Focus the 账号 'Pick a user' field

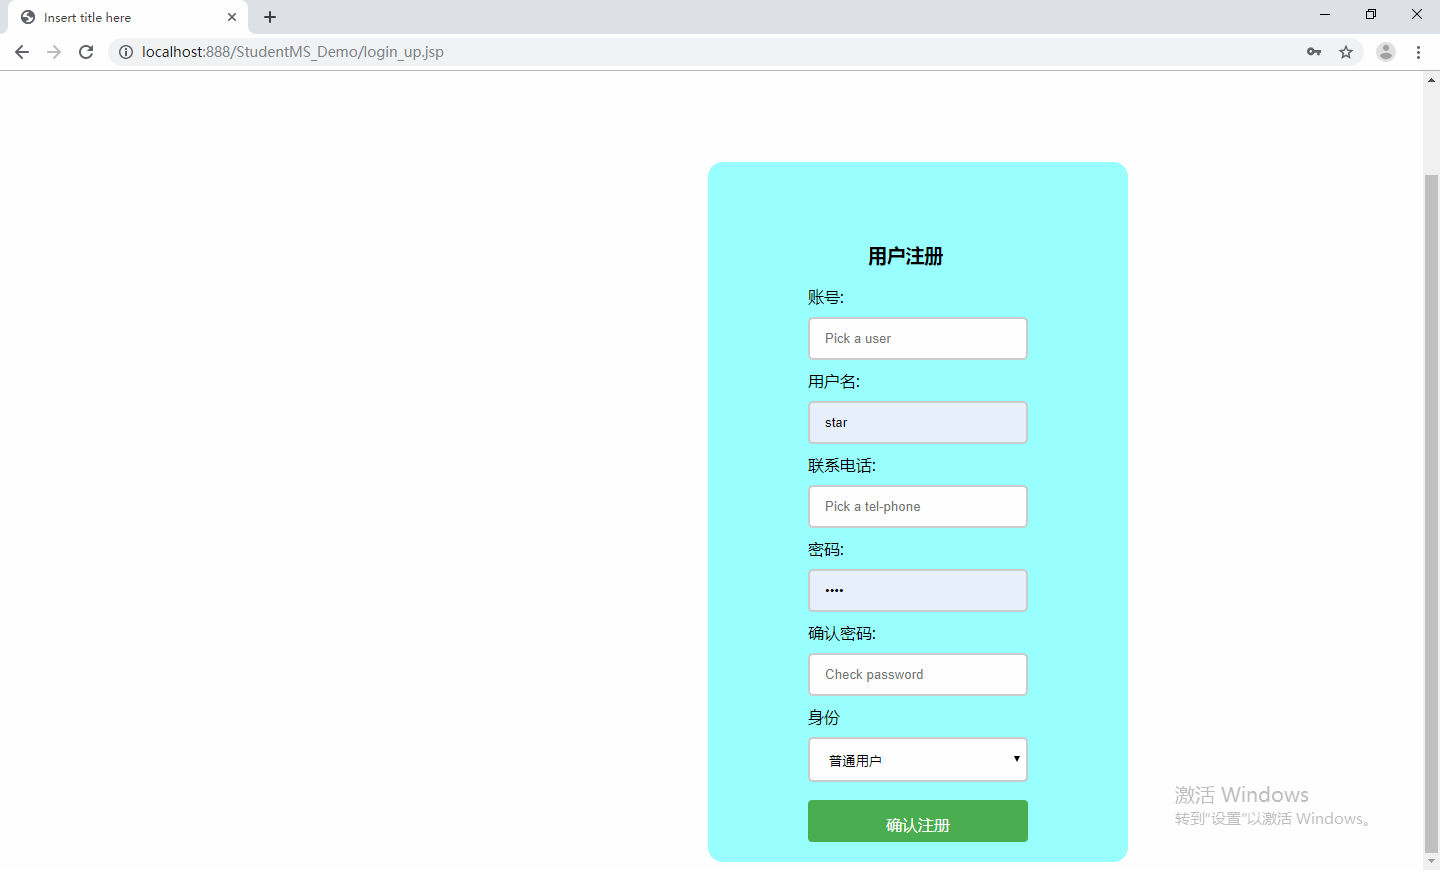918,339
